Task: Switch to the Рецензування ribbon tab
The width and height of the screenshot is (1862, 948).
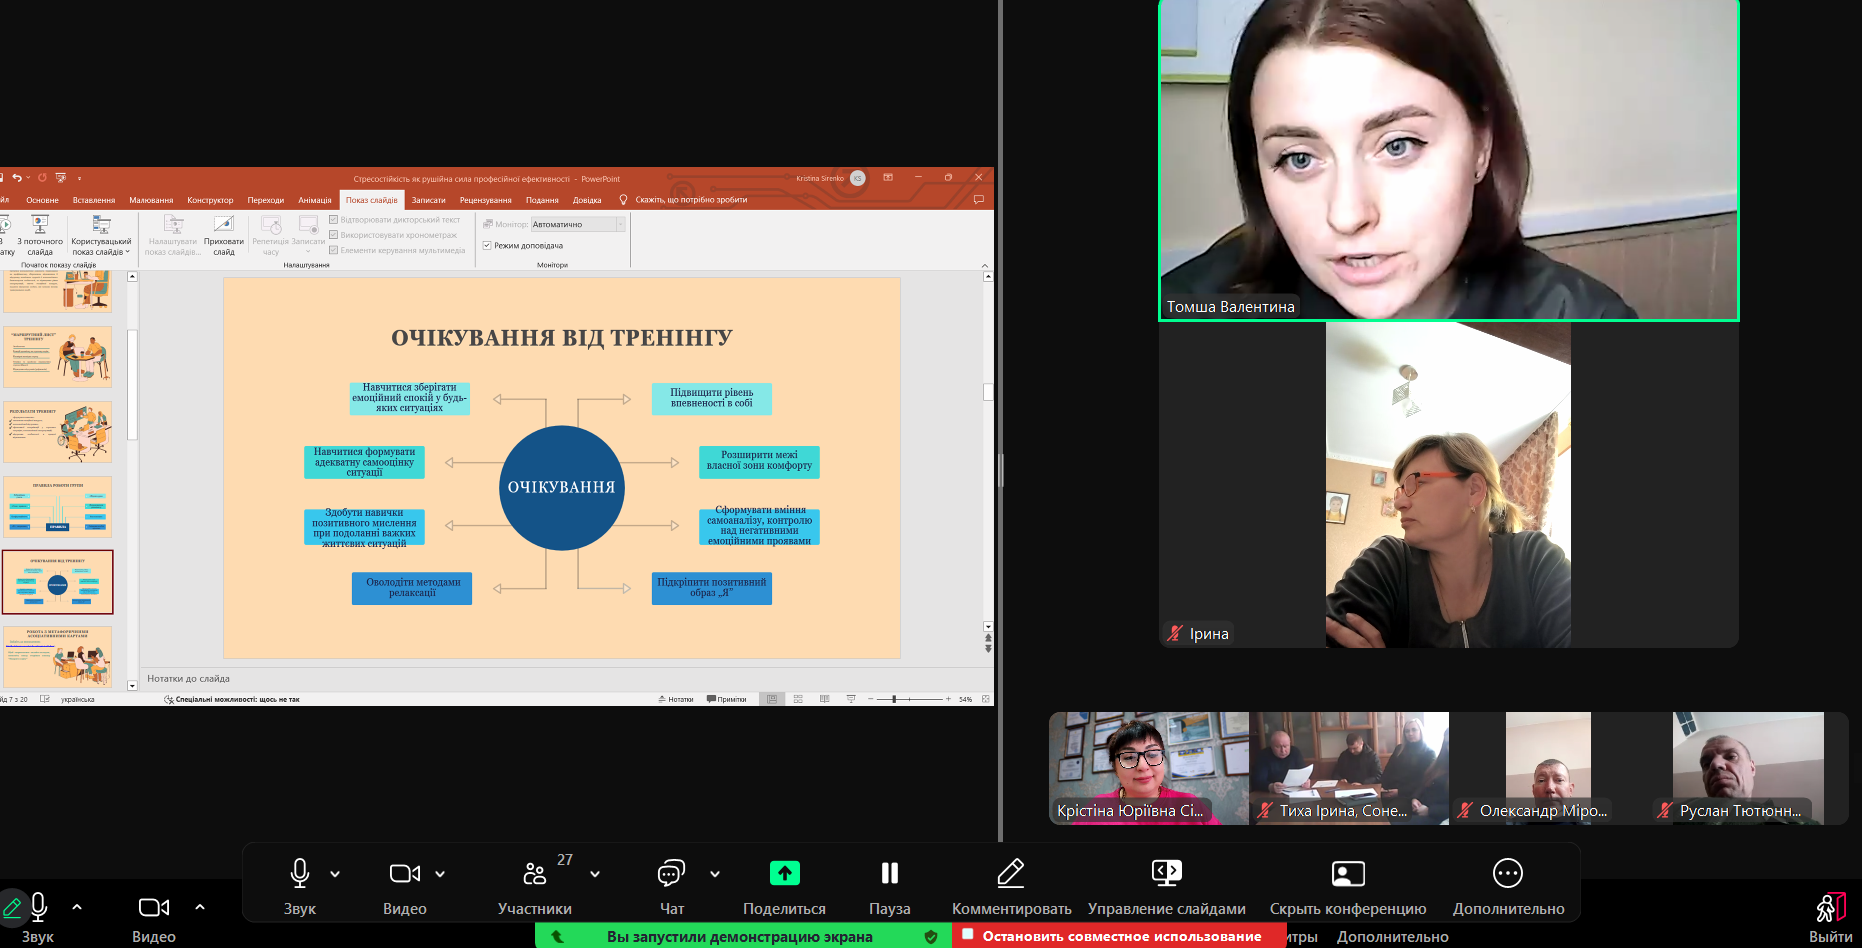Action: [485, 200]
